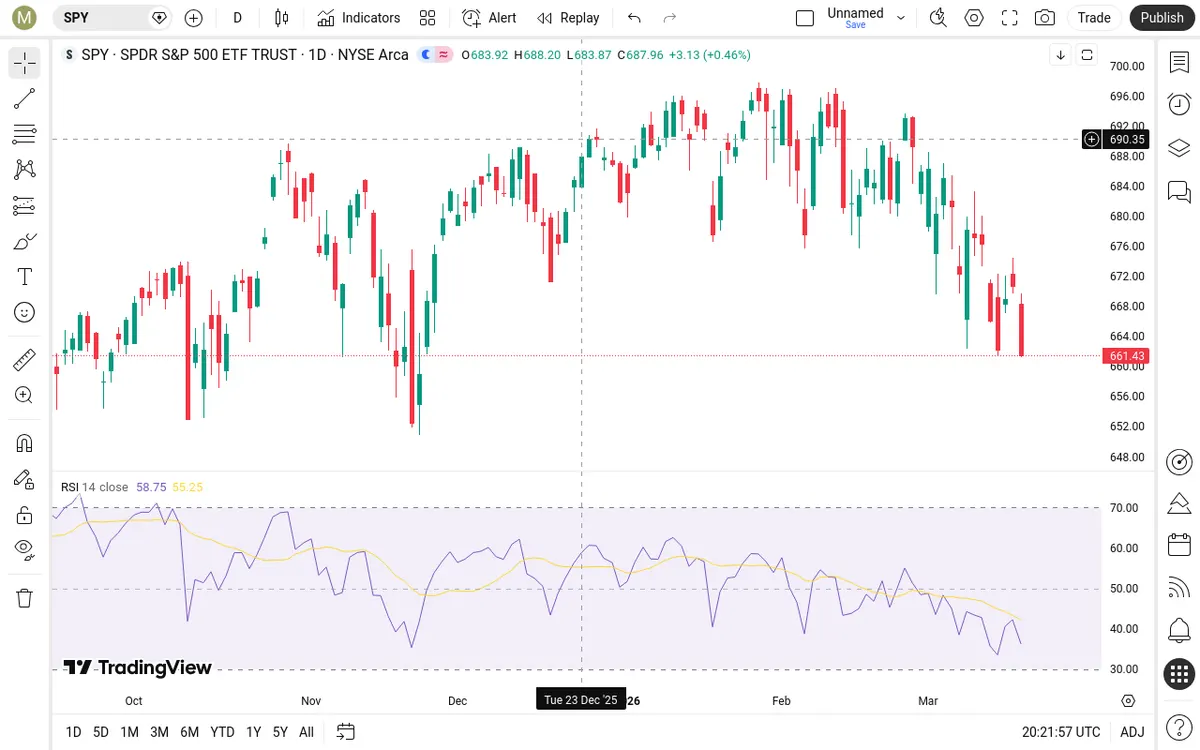Open timezone menu at 20:21:57 UTC

(x=1061, y=732)
